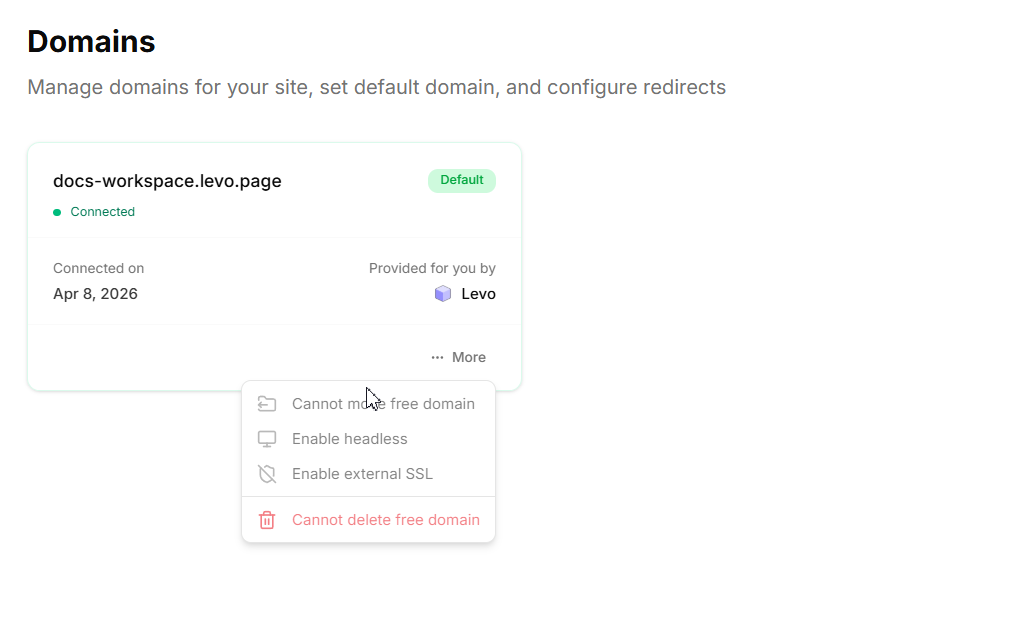Click the Domains page heading
This screenshot has width=1014, height=622.
(91, 42)
